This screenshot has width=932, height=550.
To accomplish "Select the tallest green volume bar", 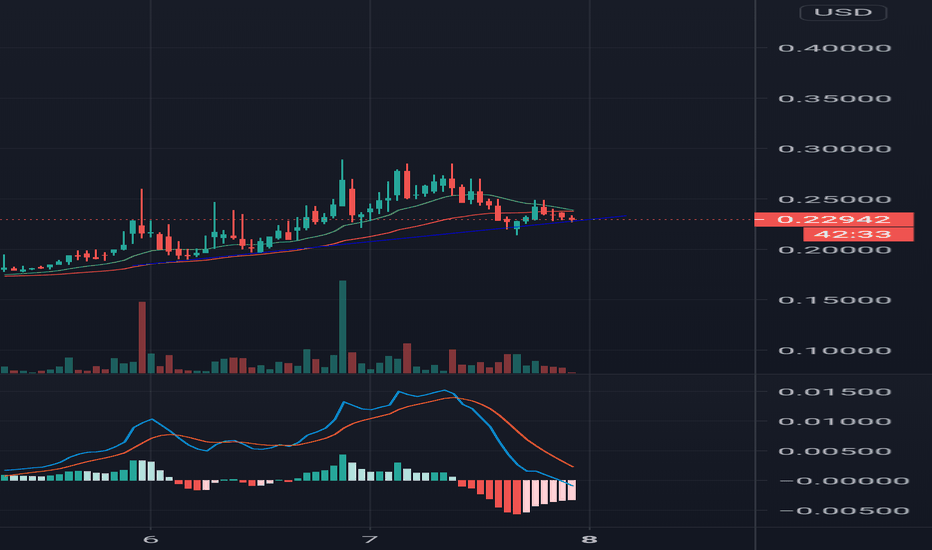I will tap(342, 327).
